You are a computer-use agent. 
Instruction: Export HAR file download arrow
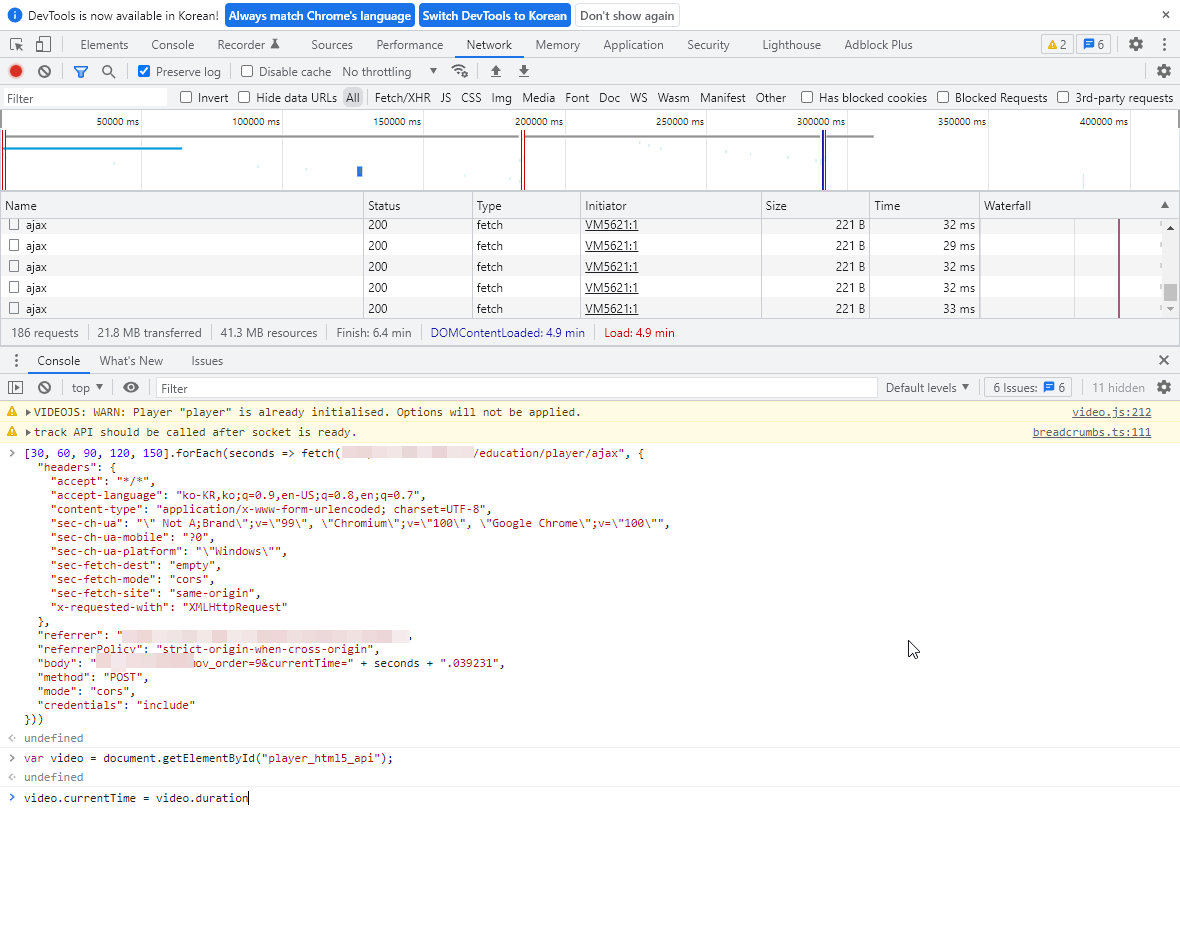tap(524, 71)
